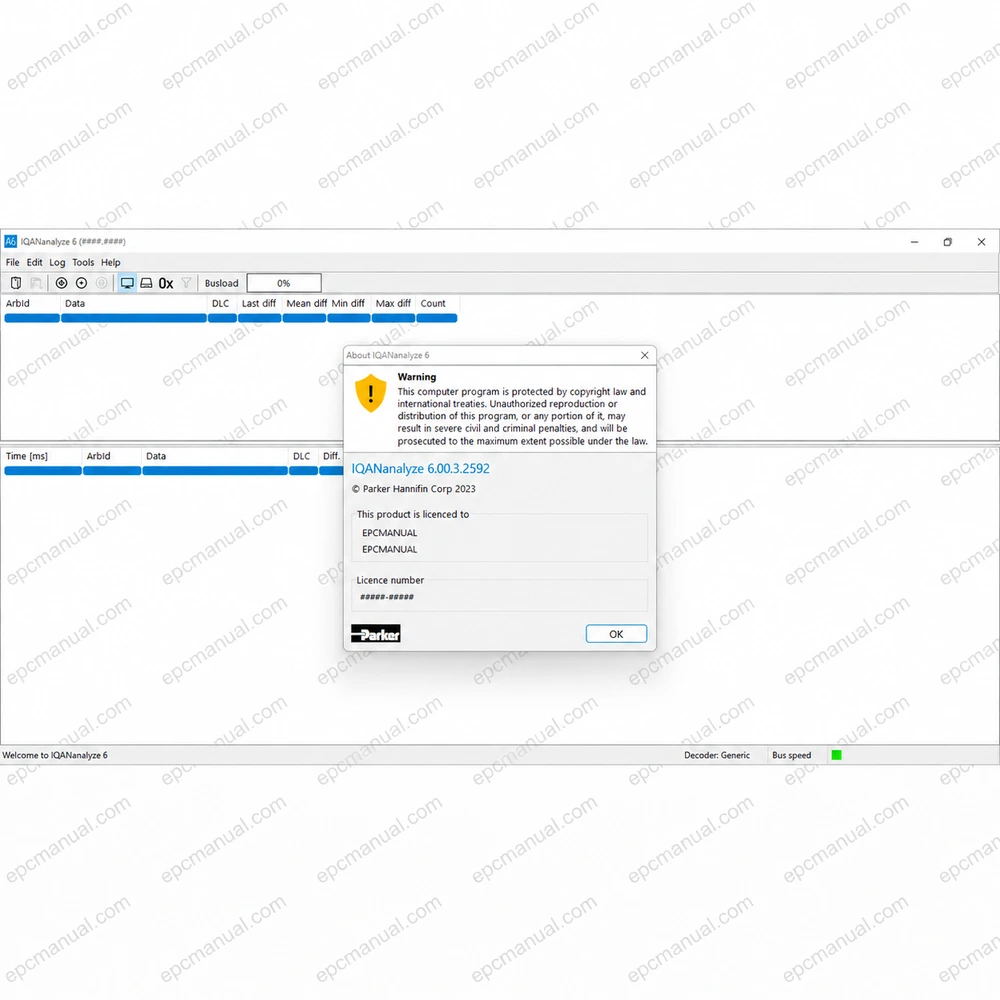Click the Min diff column header
This screenshot has width=1000, height=1000.
tap(349, 304)
